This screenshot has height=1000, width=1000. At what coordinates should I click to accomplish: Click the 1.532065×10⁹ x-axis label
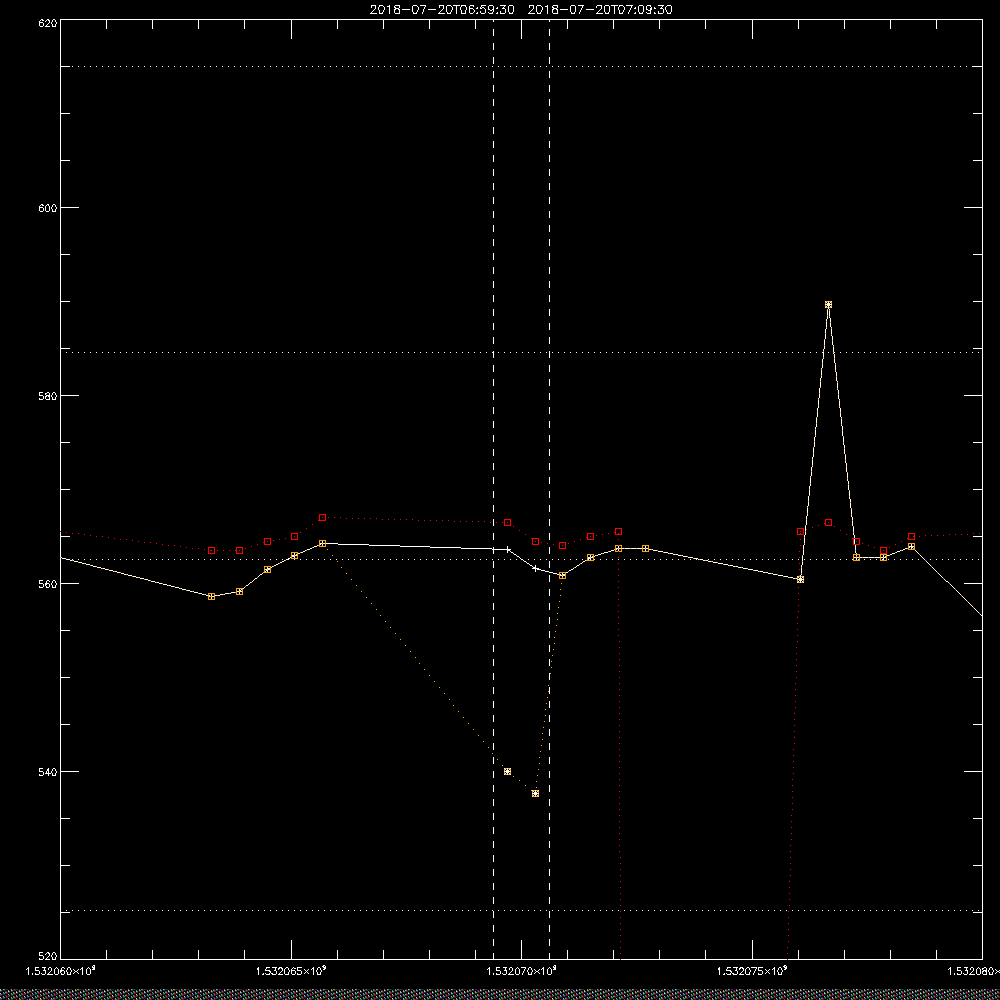pos(291,971)
